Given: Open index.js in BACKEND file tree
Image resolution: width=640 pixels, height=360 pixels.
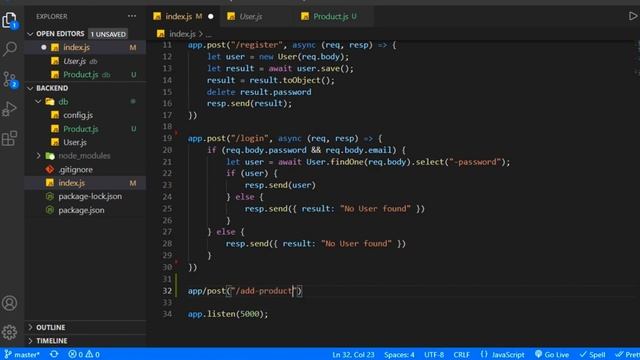Looking at the screenshot, I should coord(85,183).
